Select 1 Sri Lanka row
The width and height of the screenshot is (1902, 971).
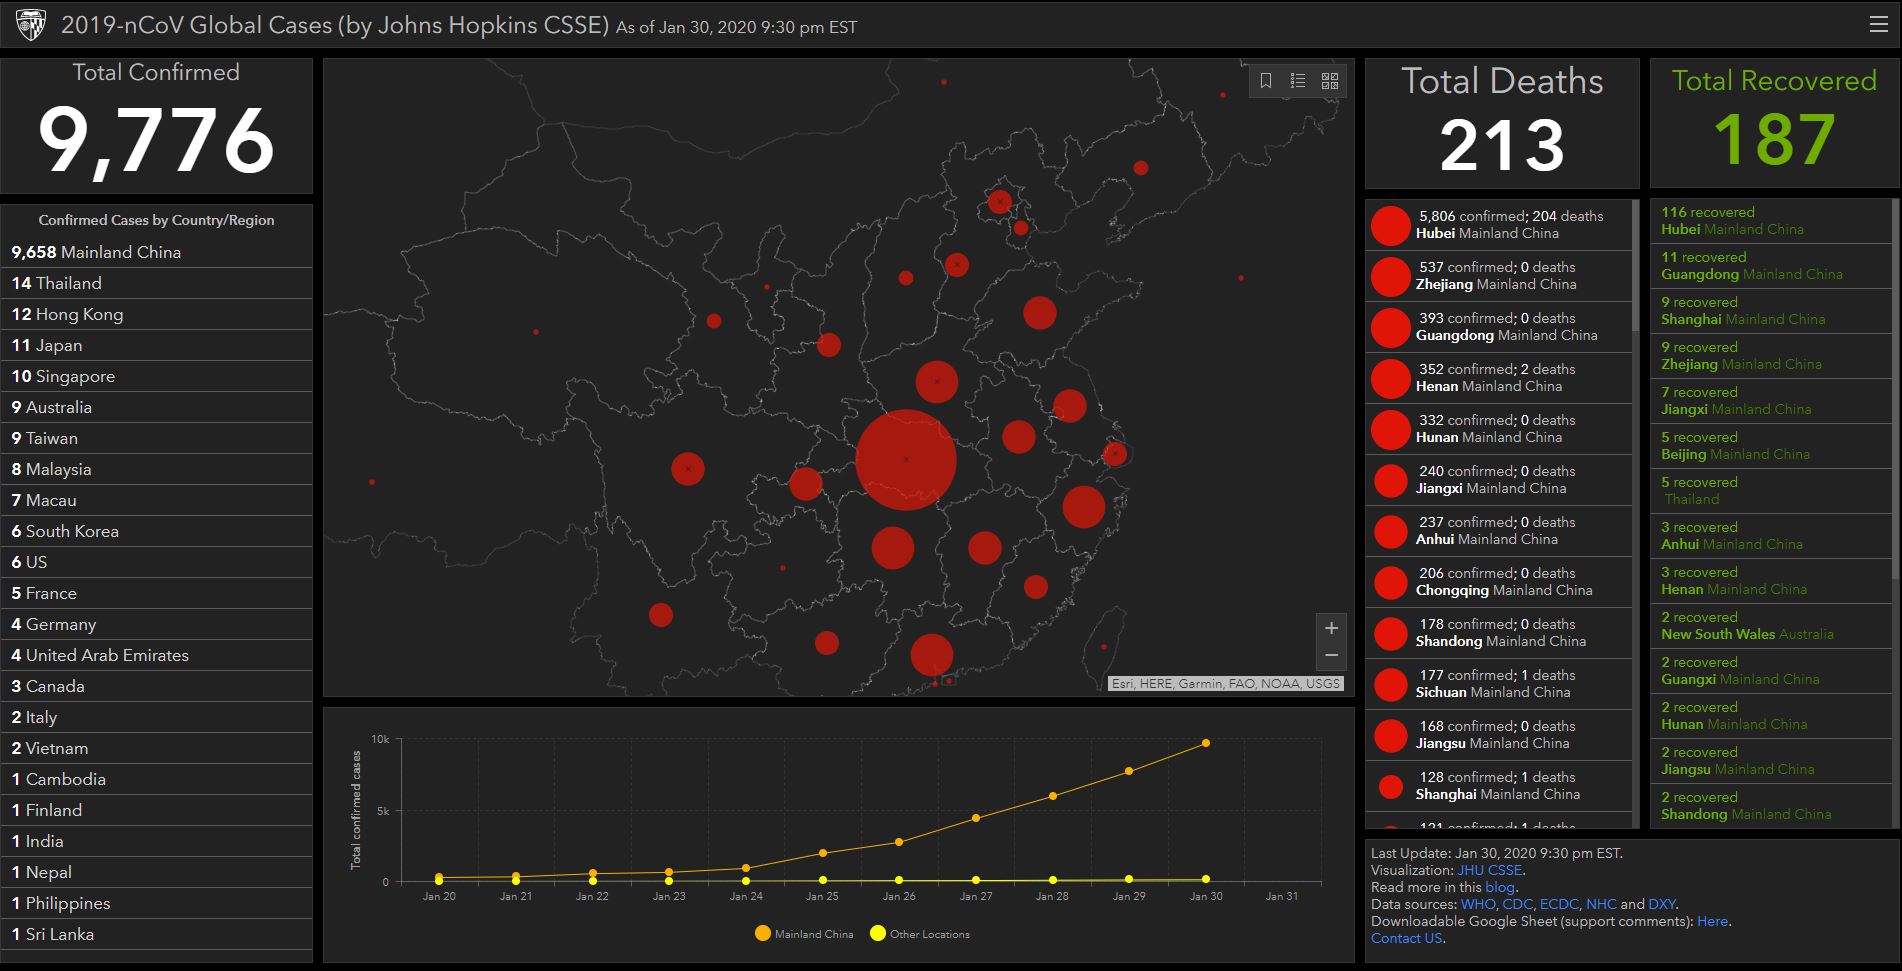(156, 934)
